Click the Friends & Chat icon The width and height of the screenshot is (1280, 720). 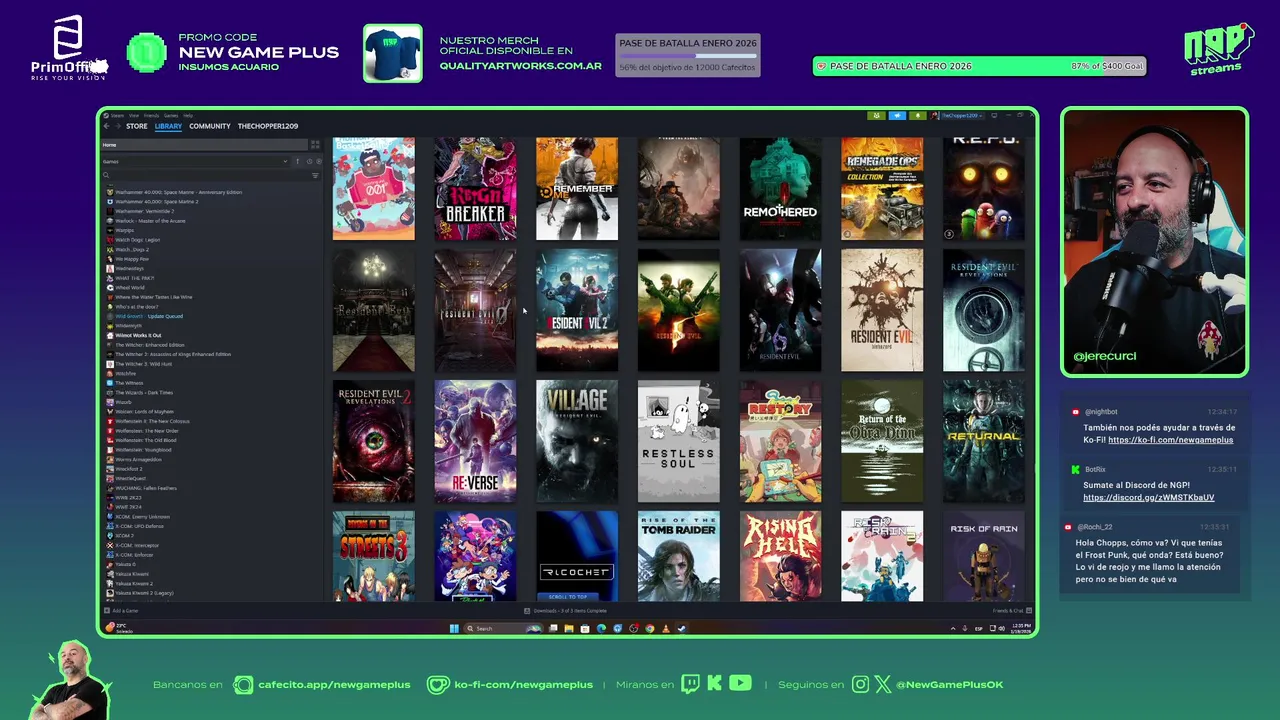pos(1028,610)
